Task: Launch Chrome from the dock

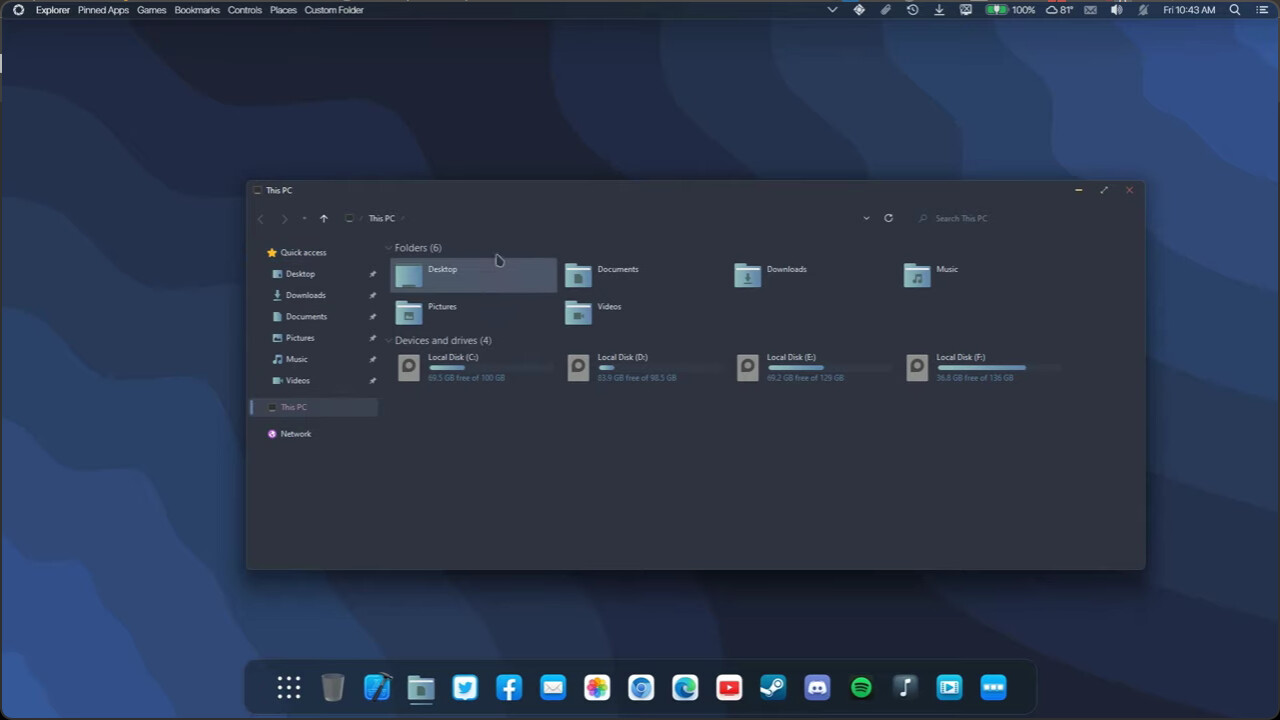Action: click(641, 687)
